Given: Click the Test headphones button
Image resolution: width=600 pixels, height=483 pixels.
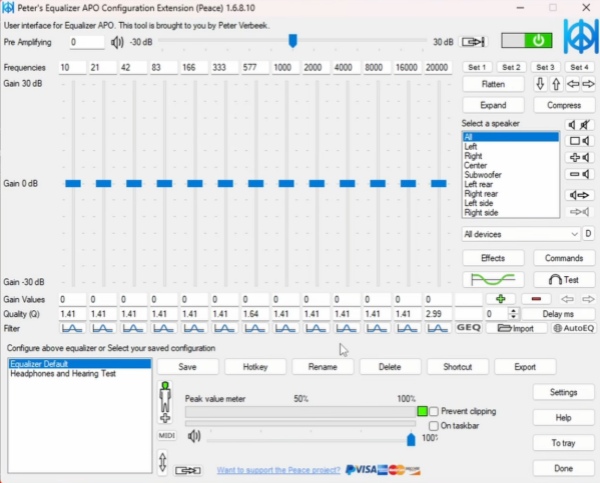Looking at the screenshot, I should (x=564, y=280).
